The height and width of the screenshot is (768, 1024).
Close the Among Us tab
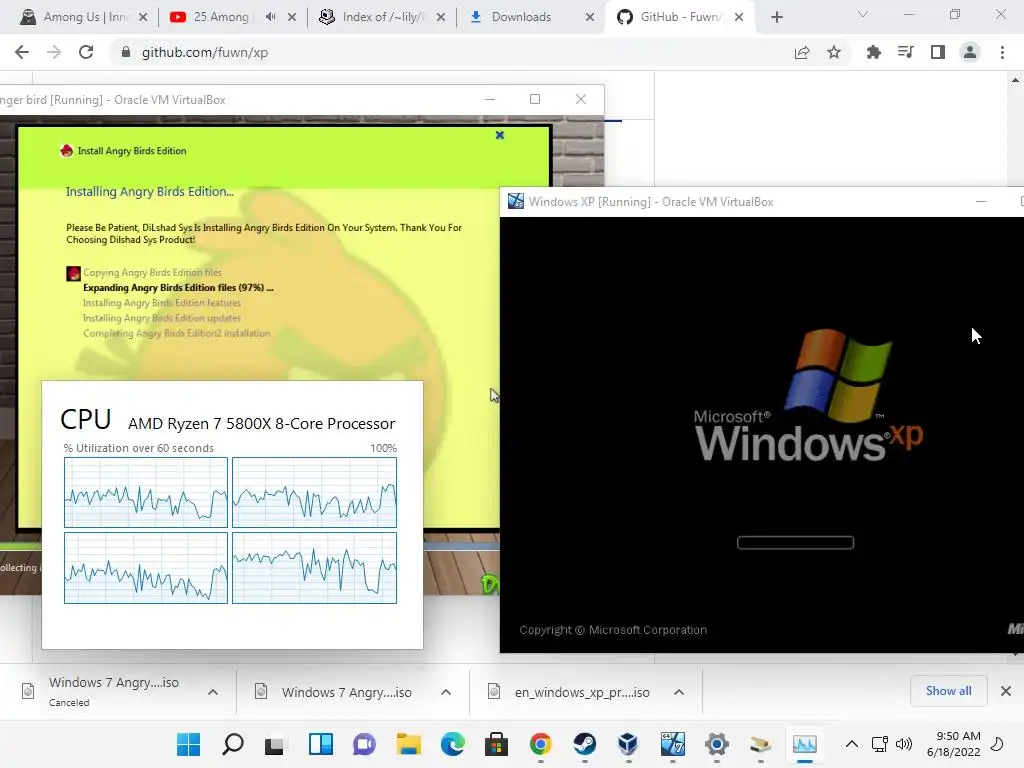(x=143, y=17)
